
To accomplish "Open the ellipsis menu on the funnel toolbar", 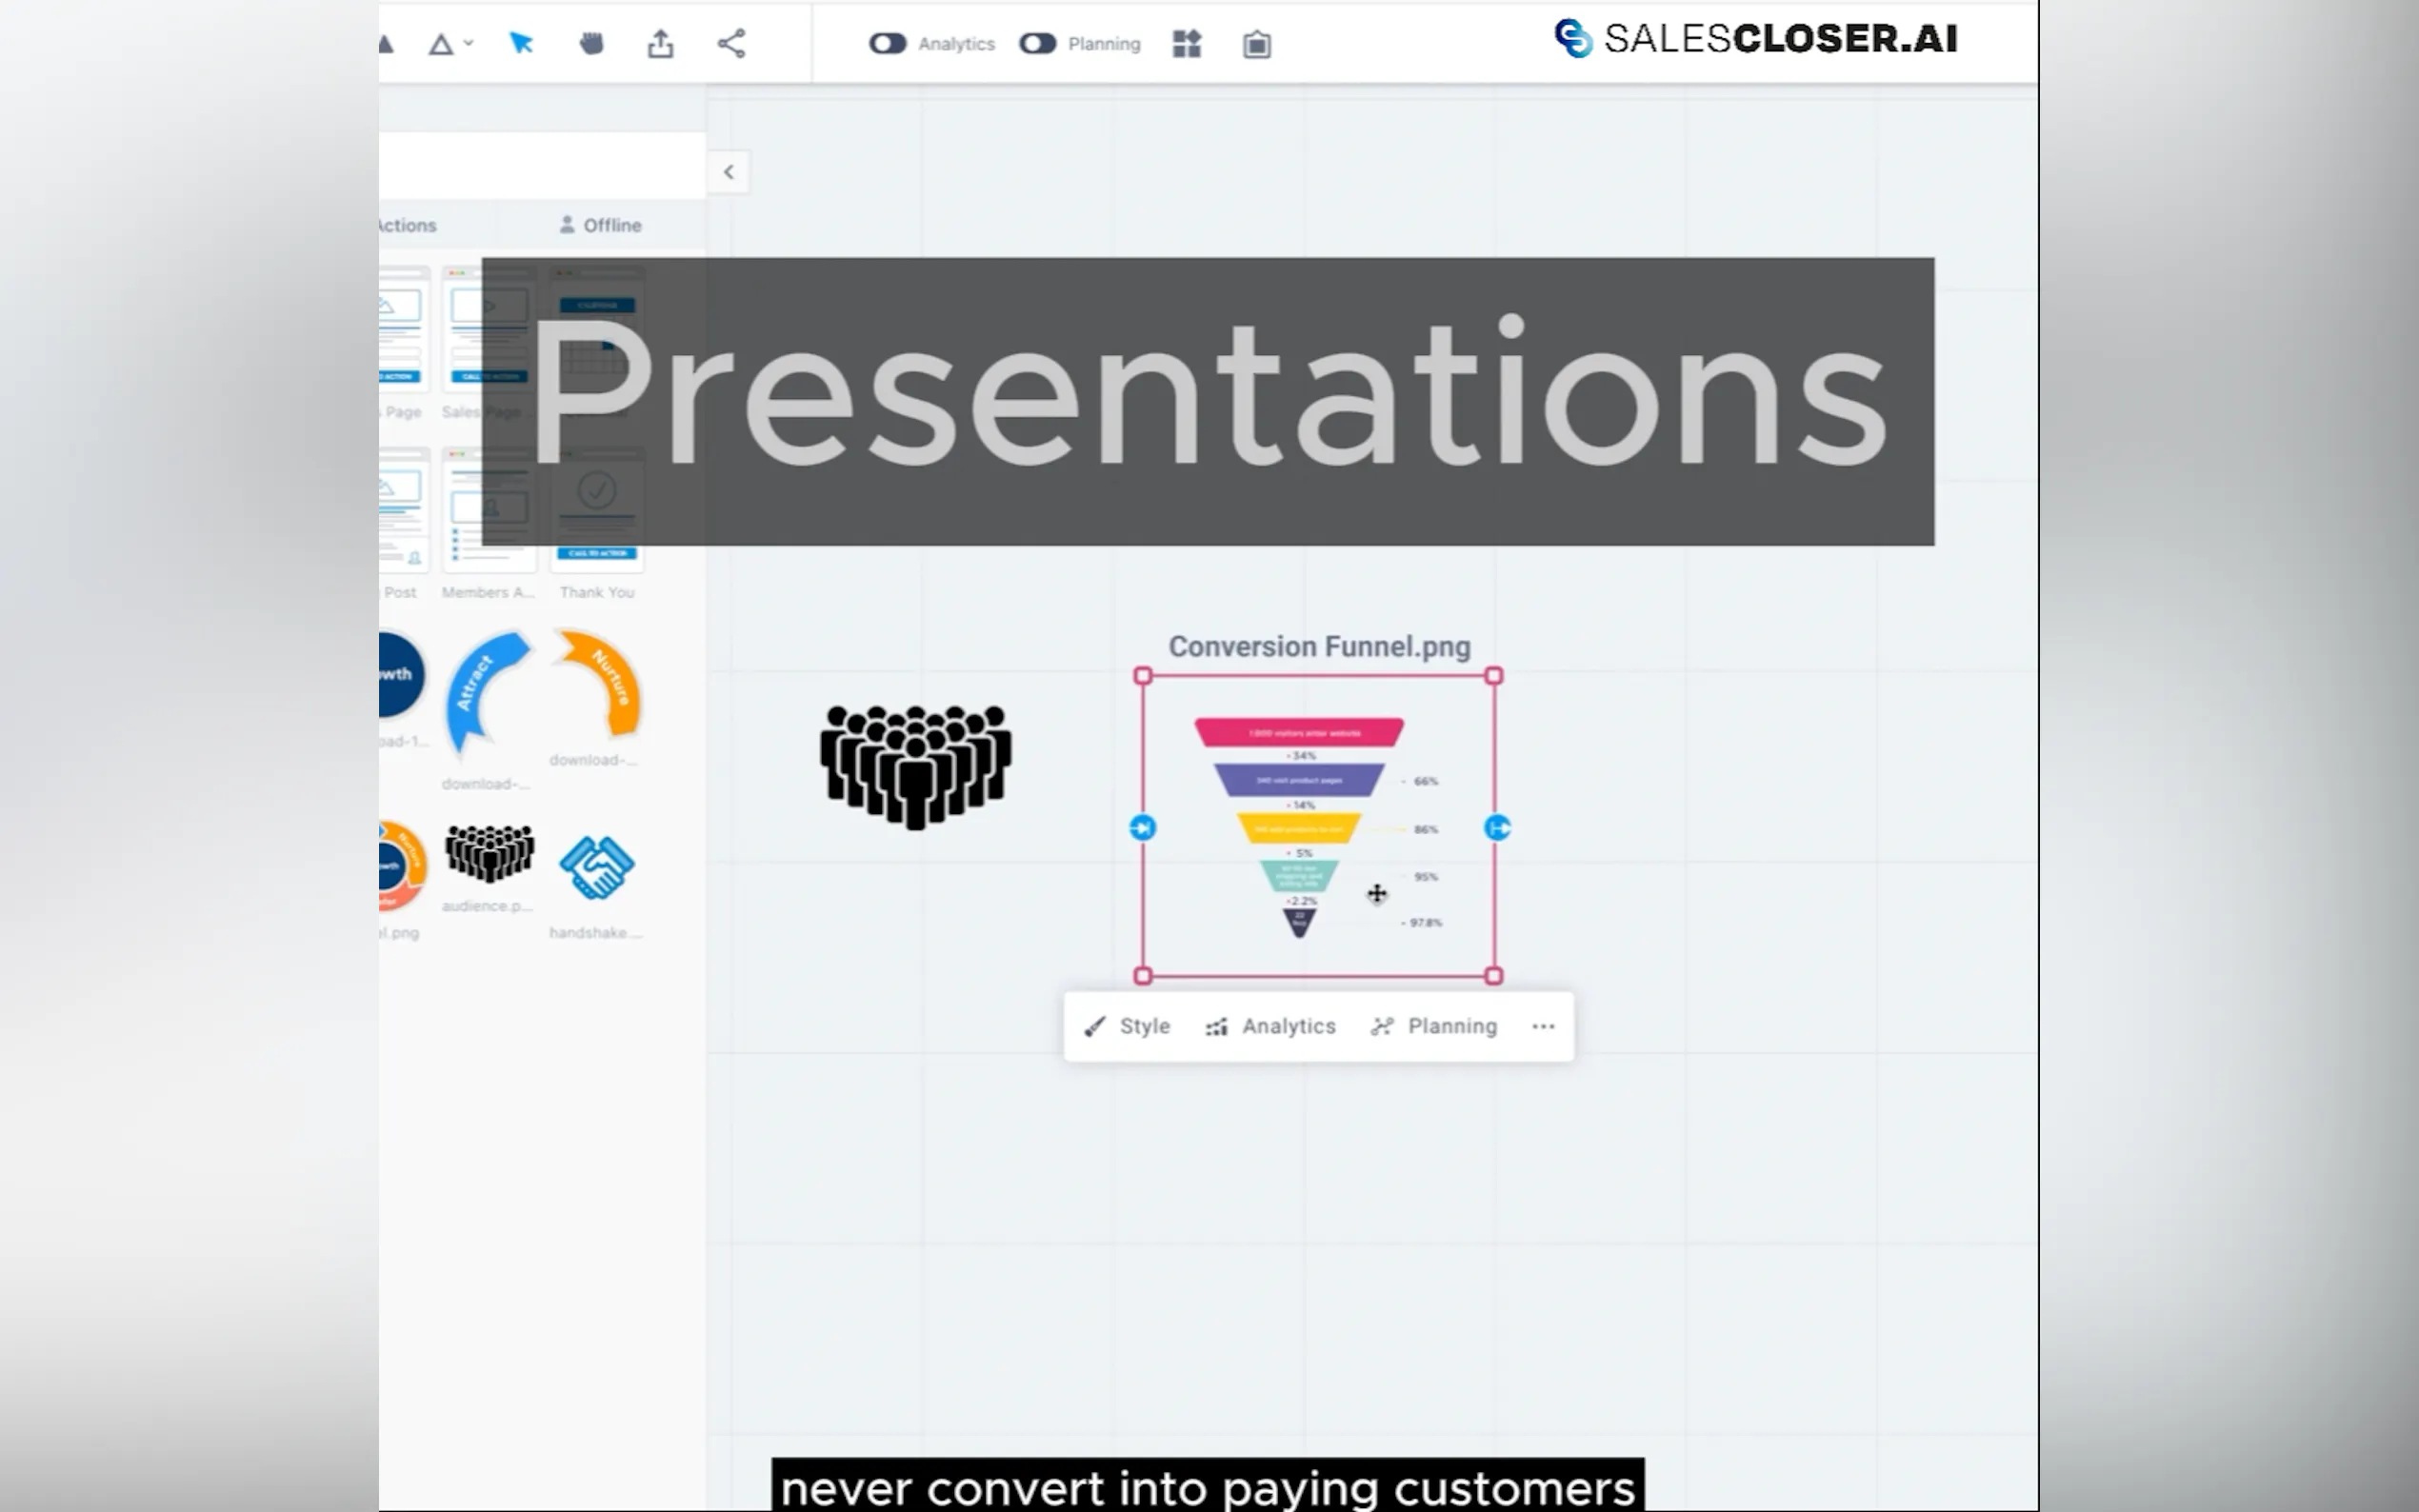I will coord(1543,1026).
